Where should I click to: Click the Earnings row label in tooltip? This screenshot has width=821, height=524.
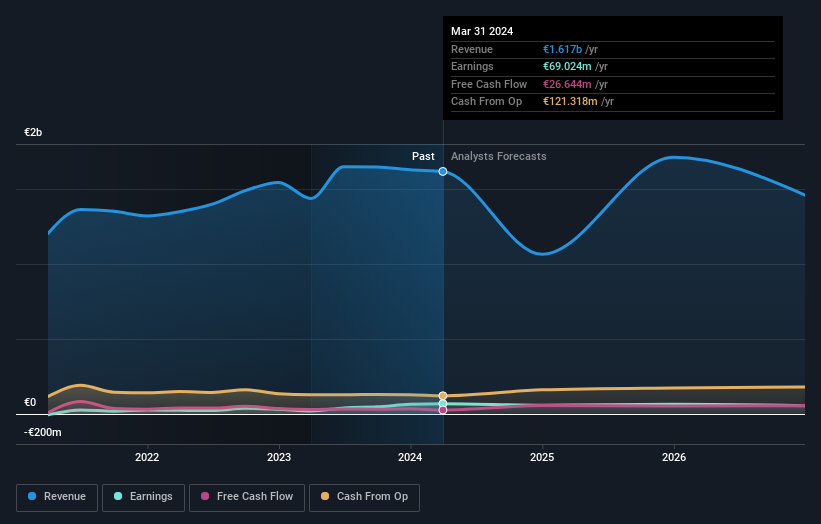[472, 66]
